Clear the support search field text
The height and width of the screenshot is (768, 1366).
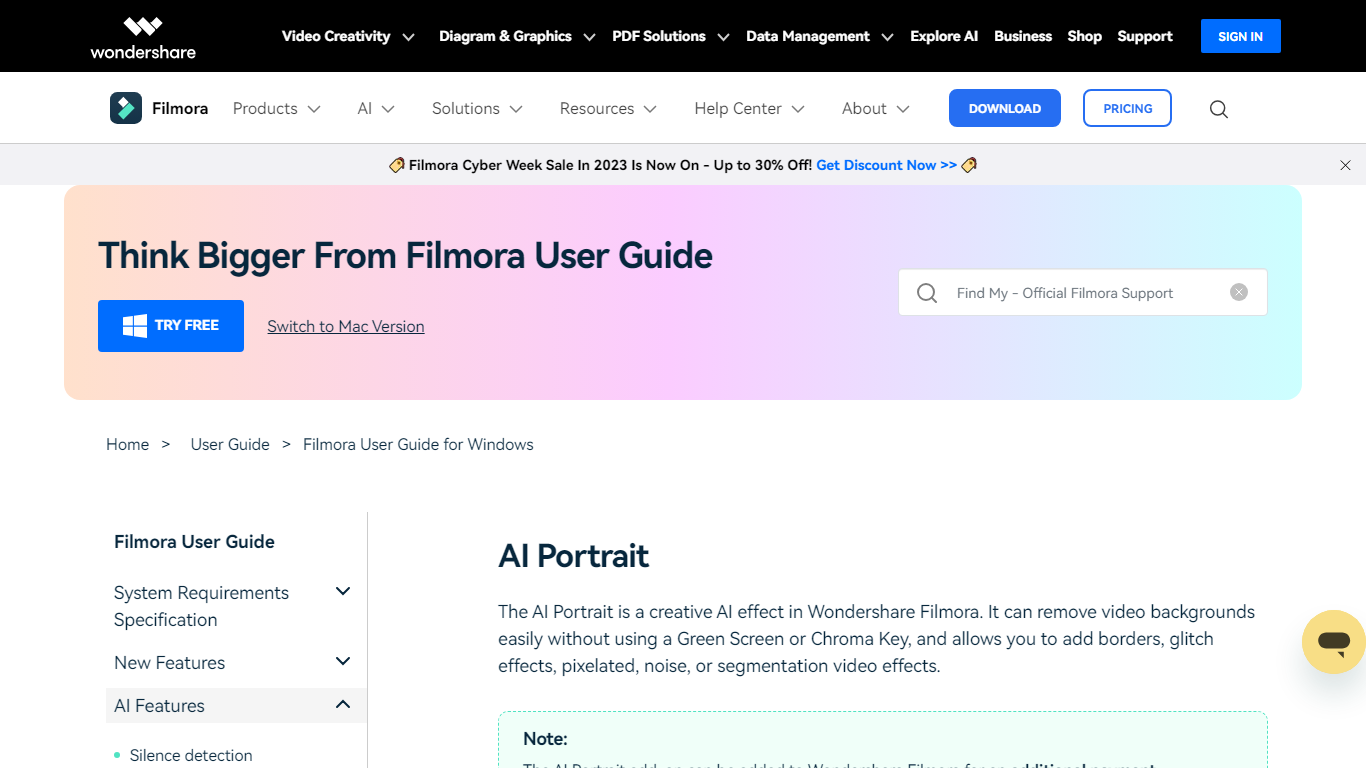(x=1239, y=292)
